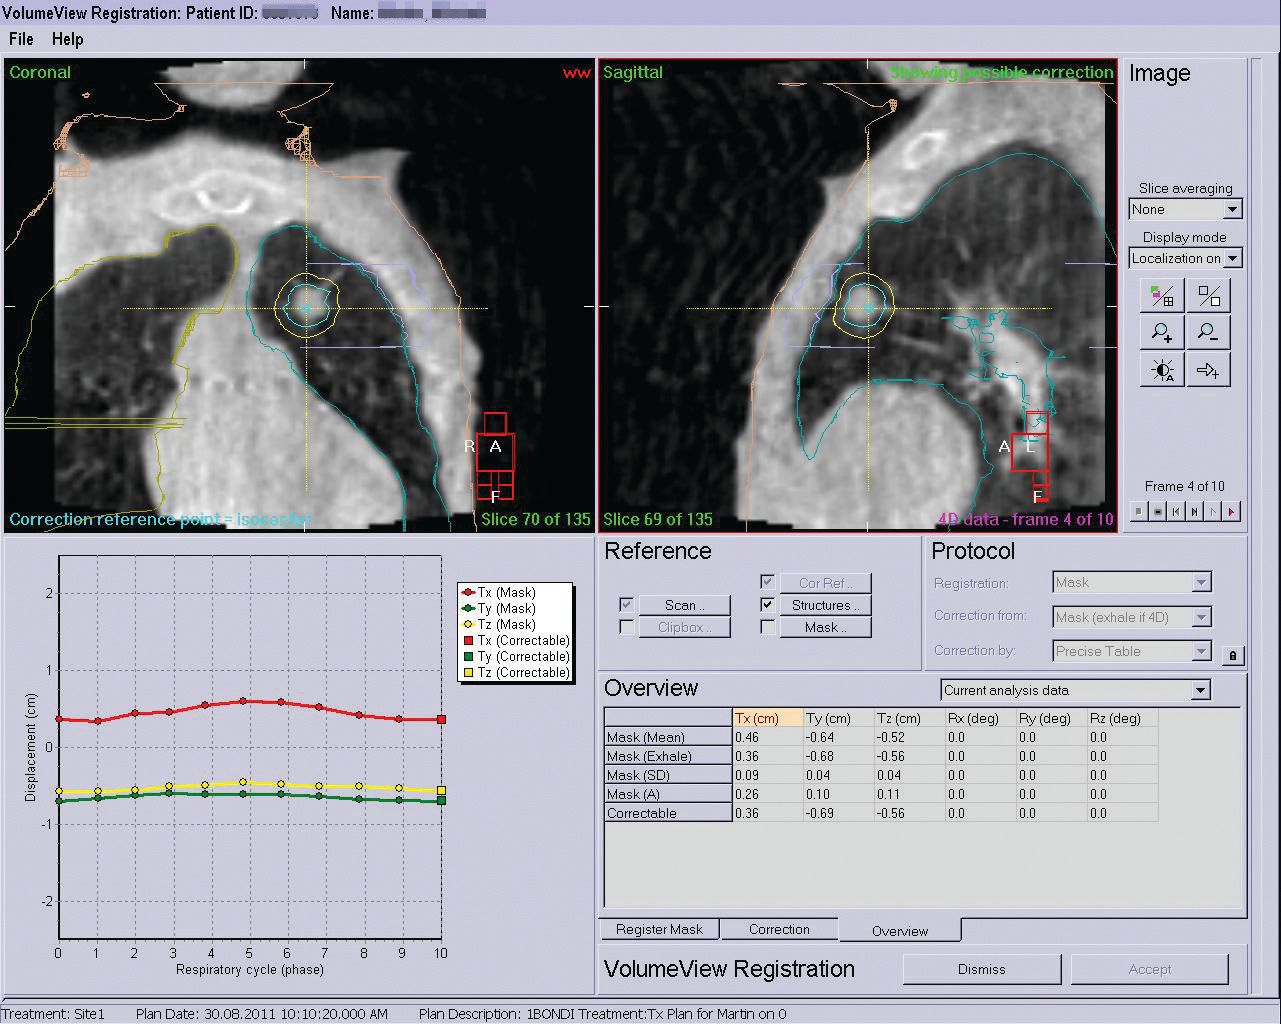Open the Current analysis data dropdown
This screenshot has height=1024, width=1281.
[1200, 690]
